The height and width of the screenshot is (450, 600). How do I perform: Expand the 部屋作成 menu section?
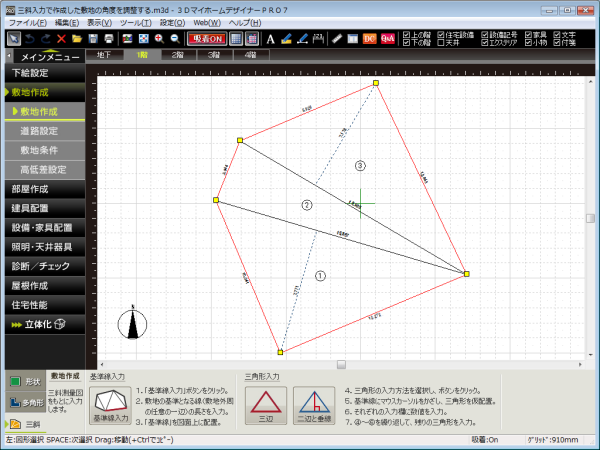tap(48, 188)
